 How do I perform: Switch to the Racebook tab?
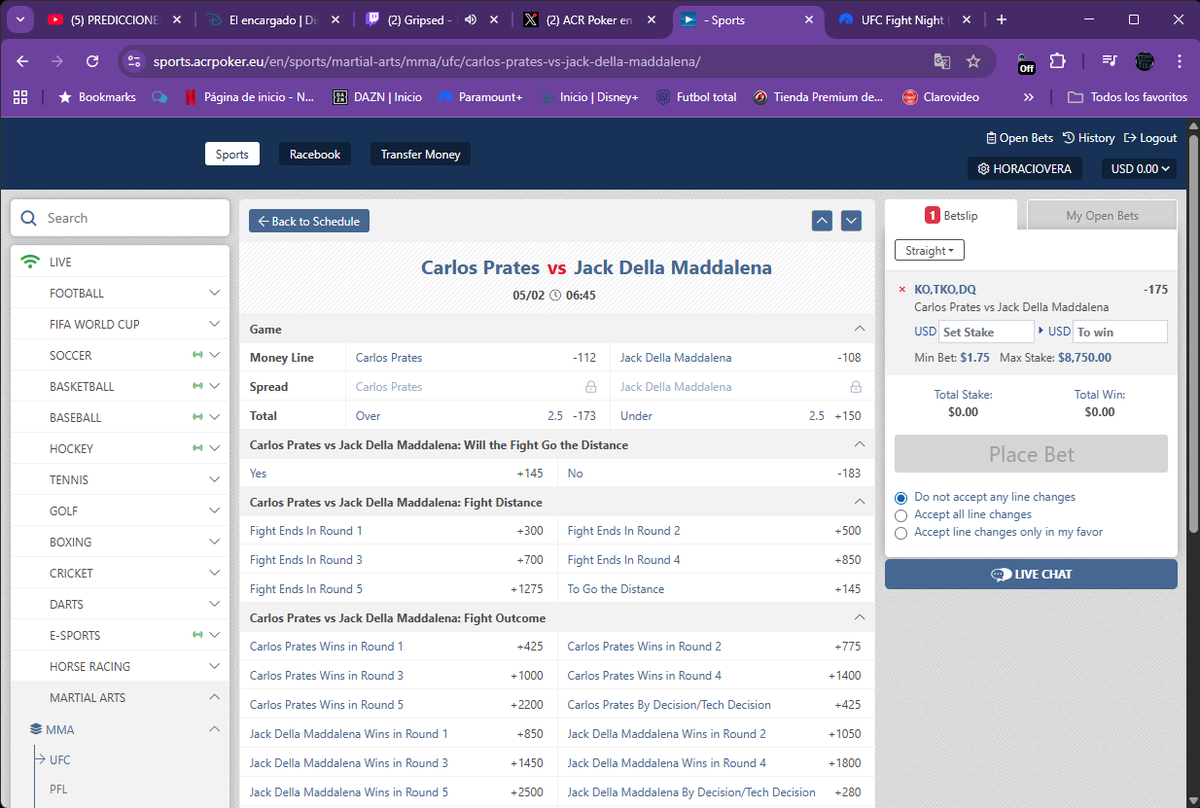[315, 154]
